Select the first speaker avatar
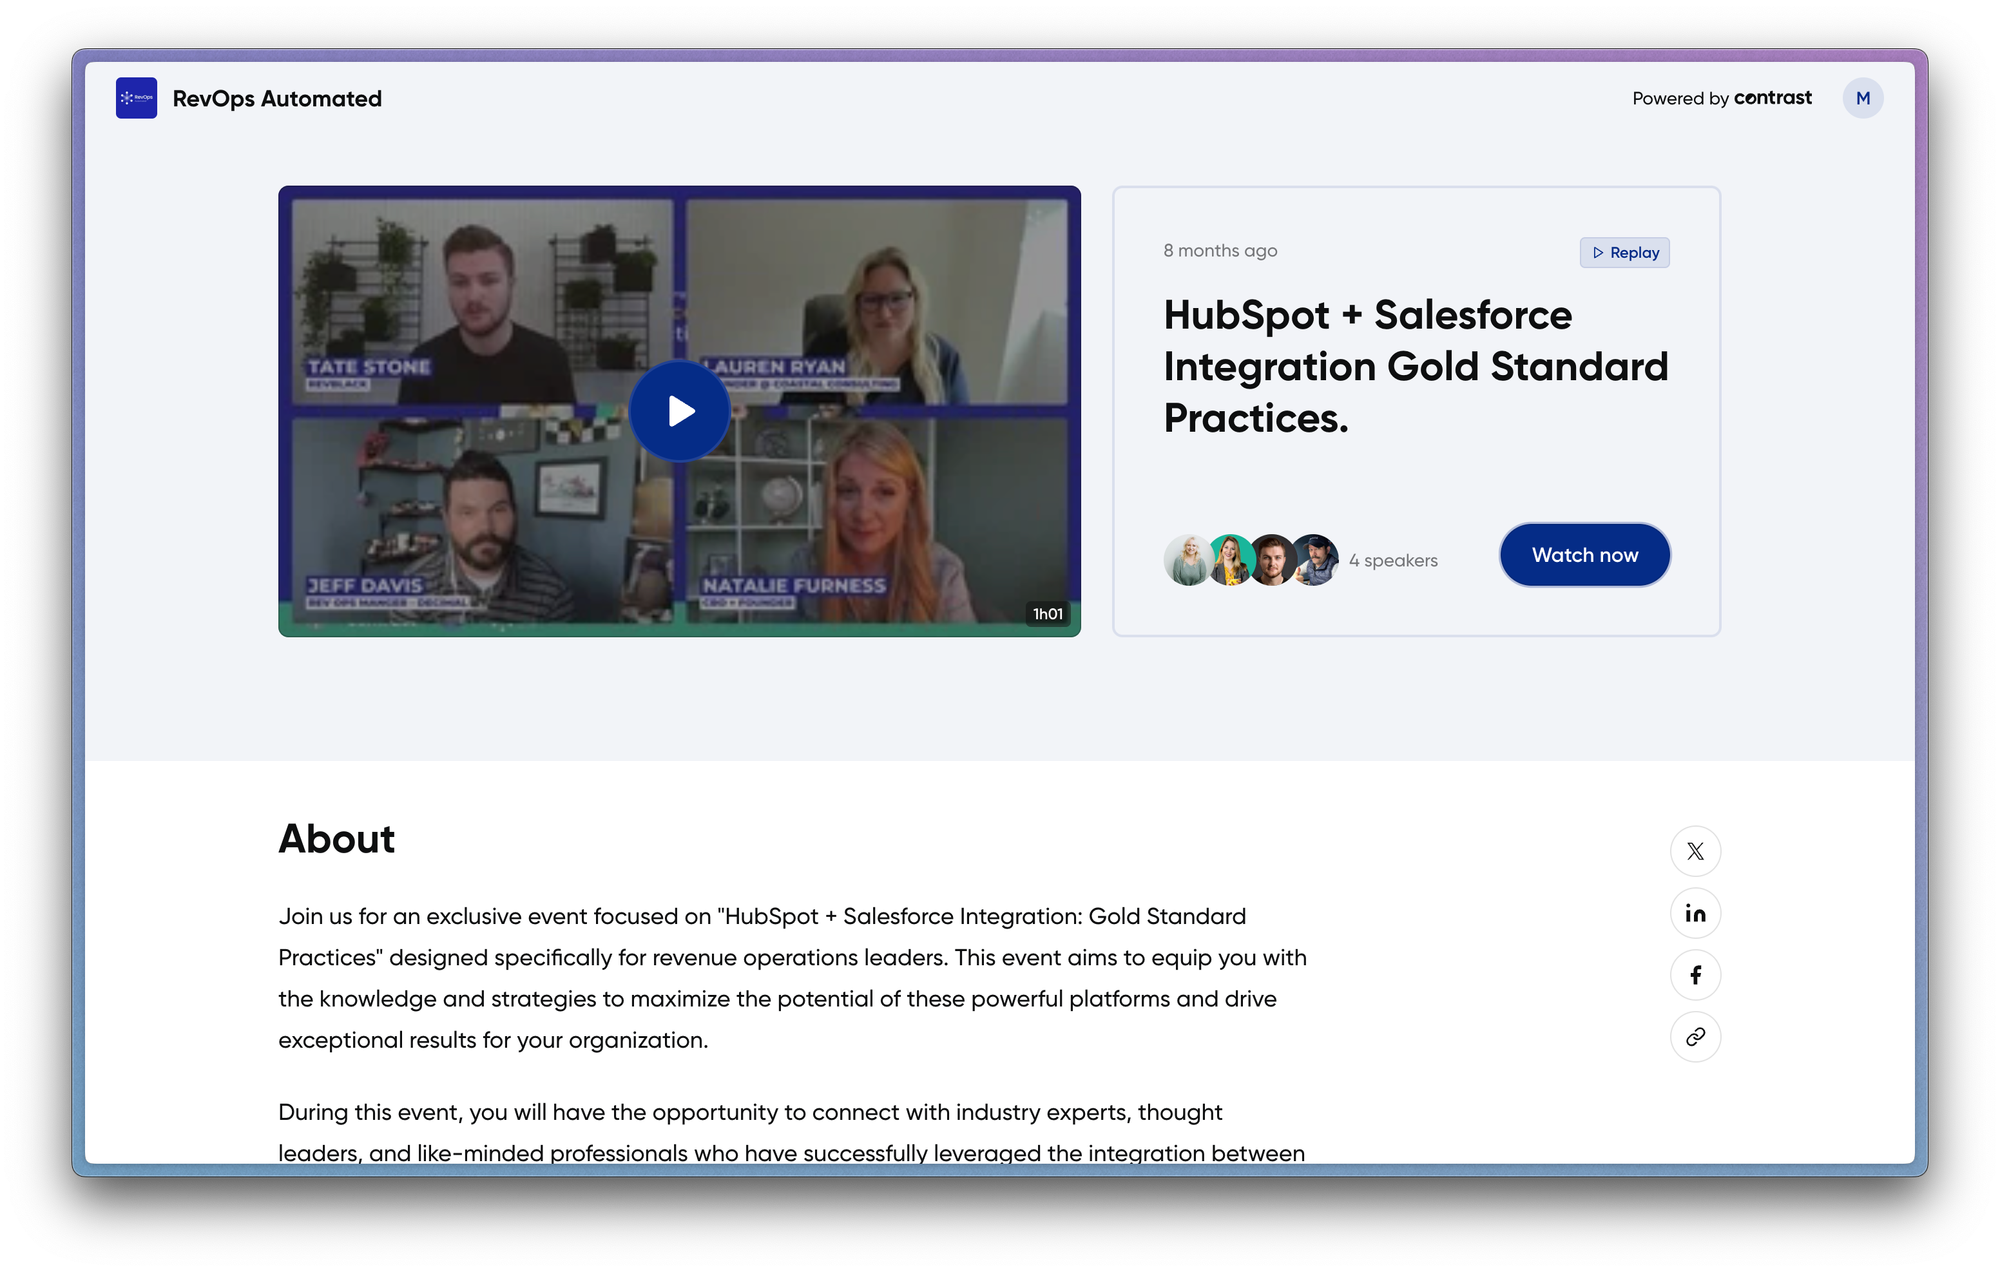2000x1272 pixels. pyautogui.click(x=1188, y=560)
